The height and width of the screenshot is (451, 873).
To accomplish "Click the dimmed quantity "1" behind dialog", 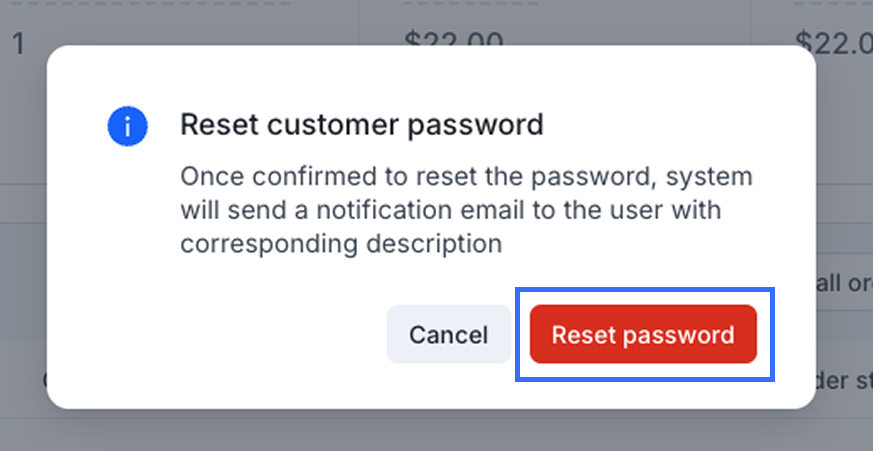I will pos(19,43).
